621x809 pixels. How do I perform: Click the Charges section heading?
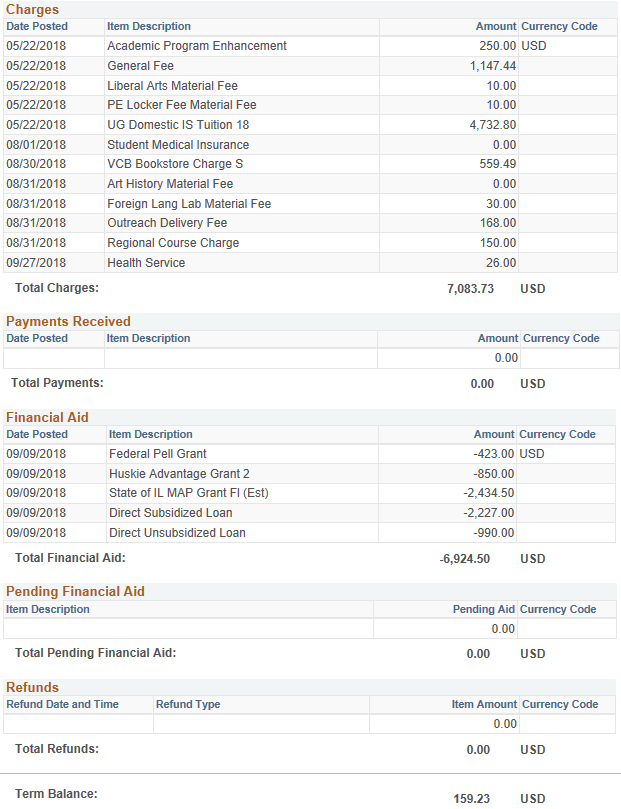tap(32, 9)
